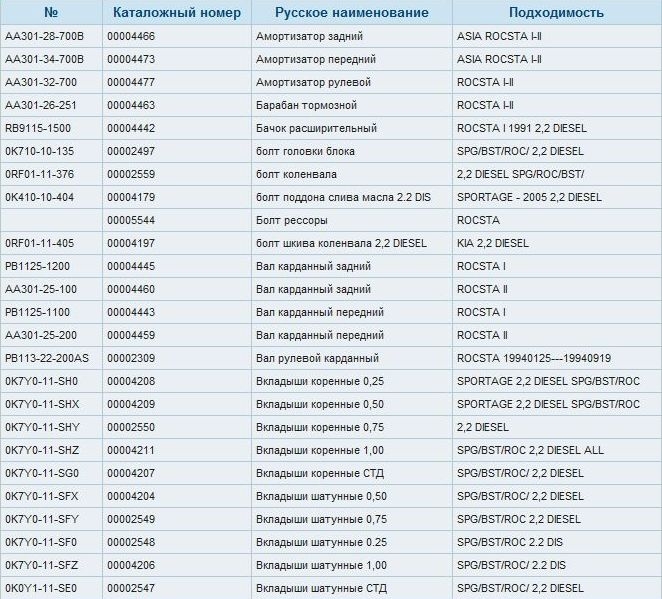Select "Вкладыши коренные 1,00" cell

pos(320,450)
